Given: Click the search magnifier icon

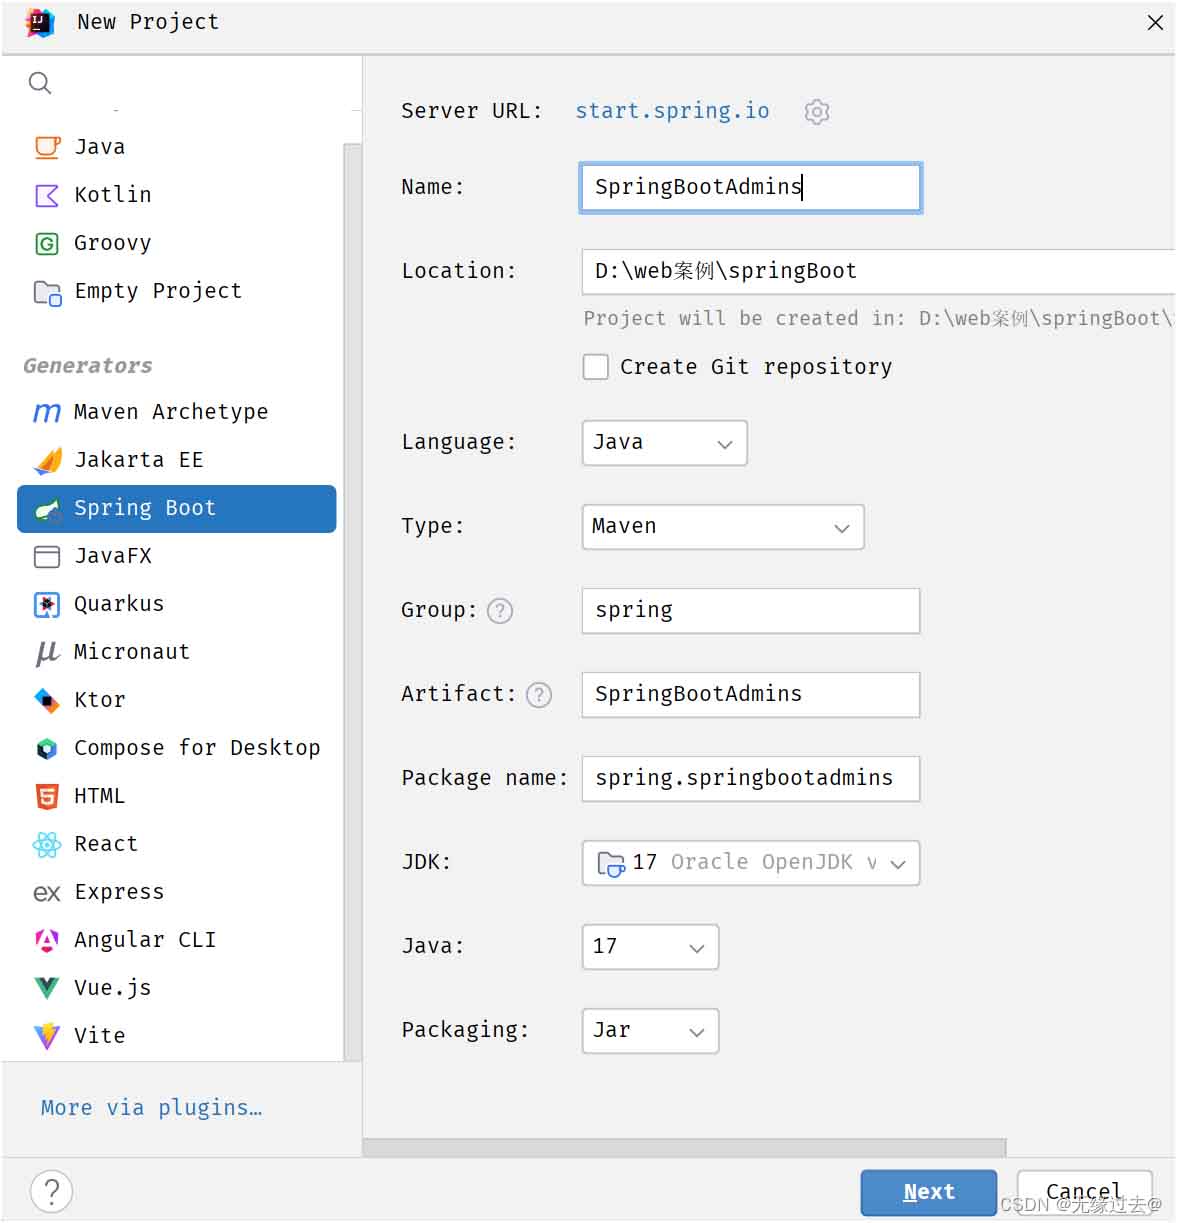Looking at the screenshot, I should coord(40,83).
